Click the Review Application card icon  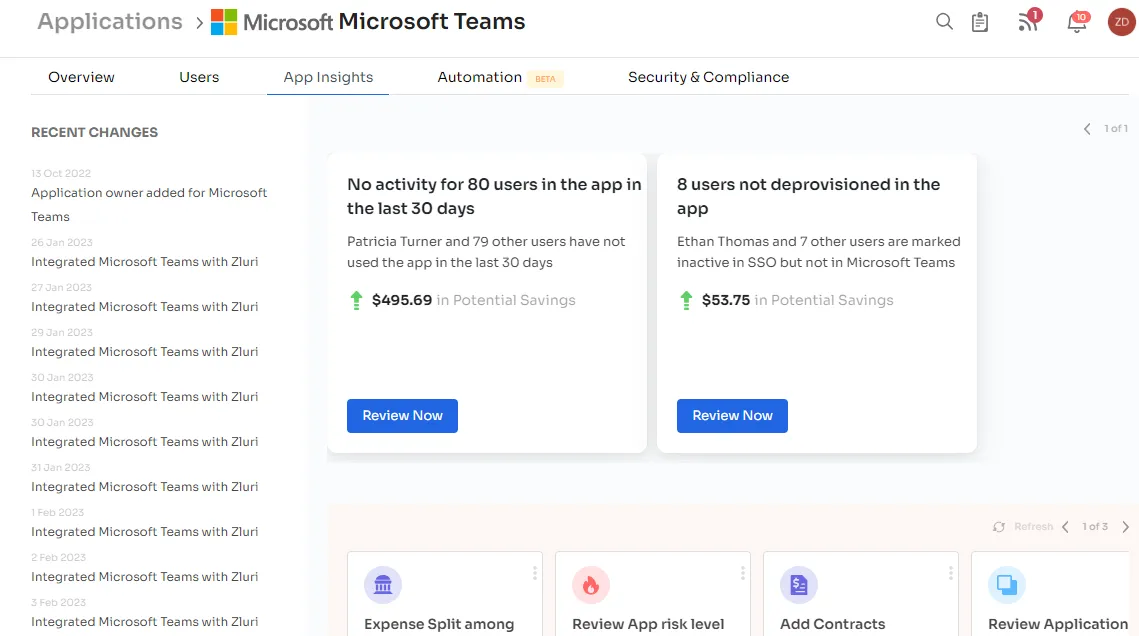click(1007, 584)
